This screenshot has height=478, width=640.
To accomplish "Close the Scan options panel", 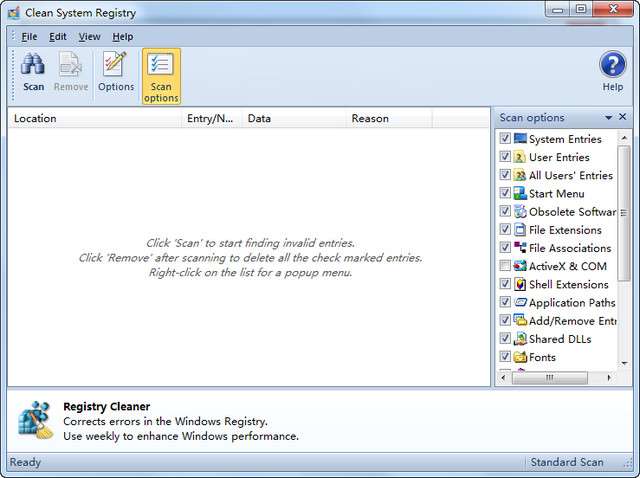I will 622,117.
